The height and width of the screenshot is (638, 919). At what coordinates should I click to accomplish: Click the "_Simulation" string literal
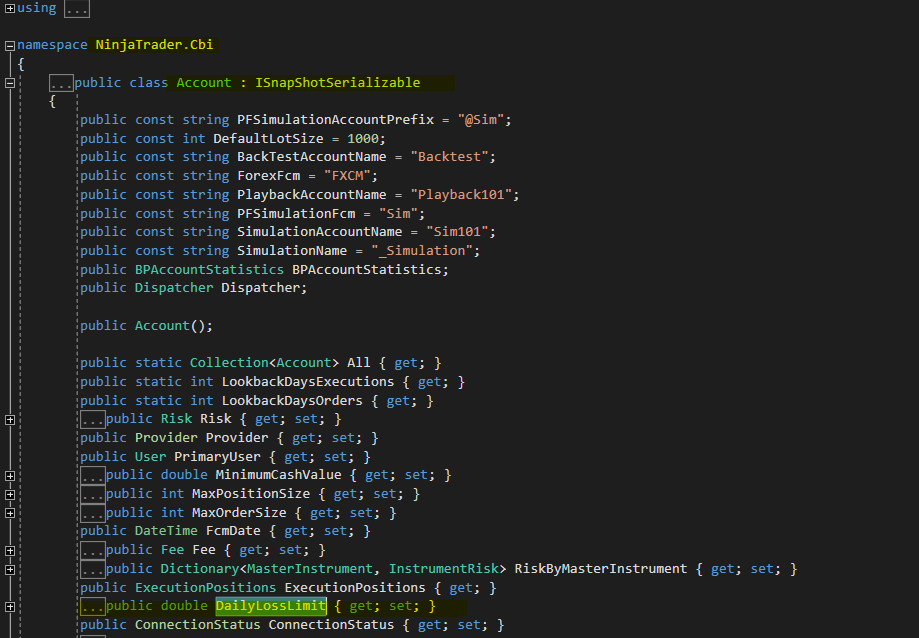[x=422, y=250]
